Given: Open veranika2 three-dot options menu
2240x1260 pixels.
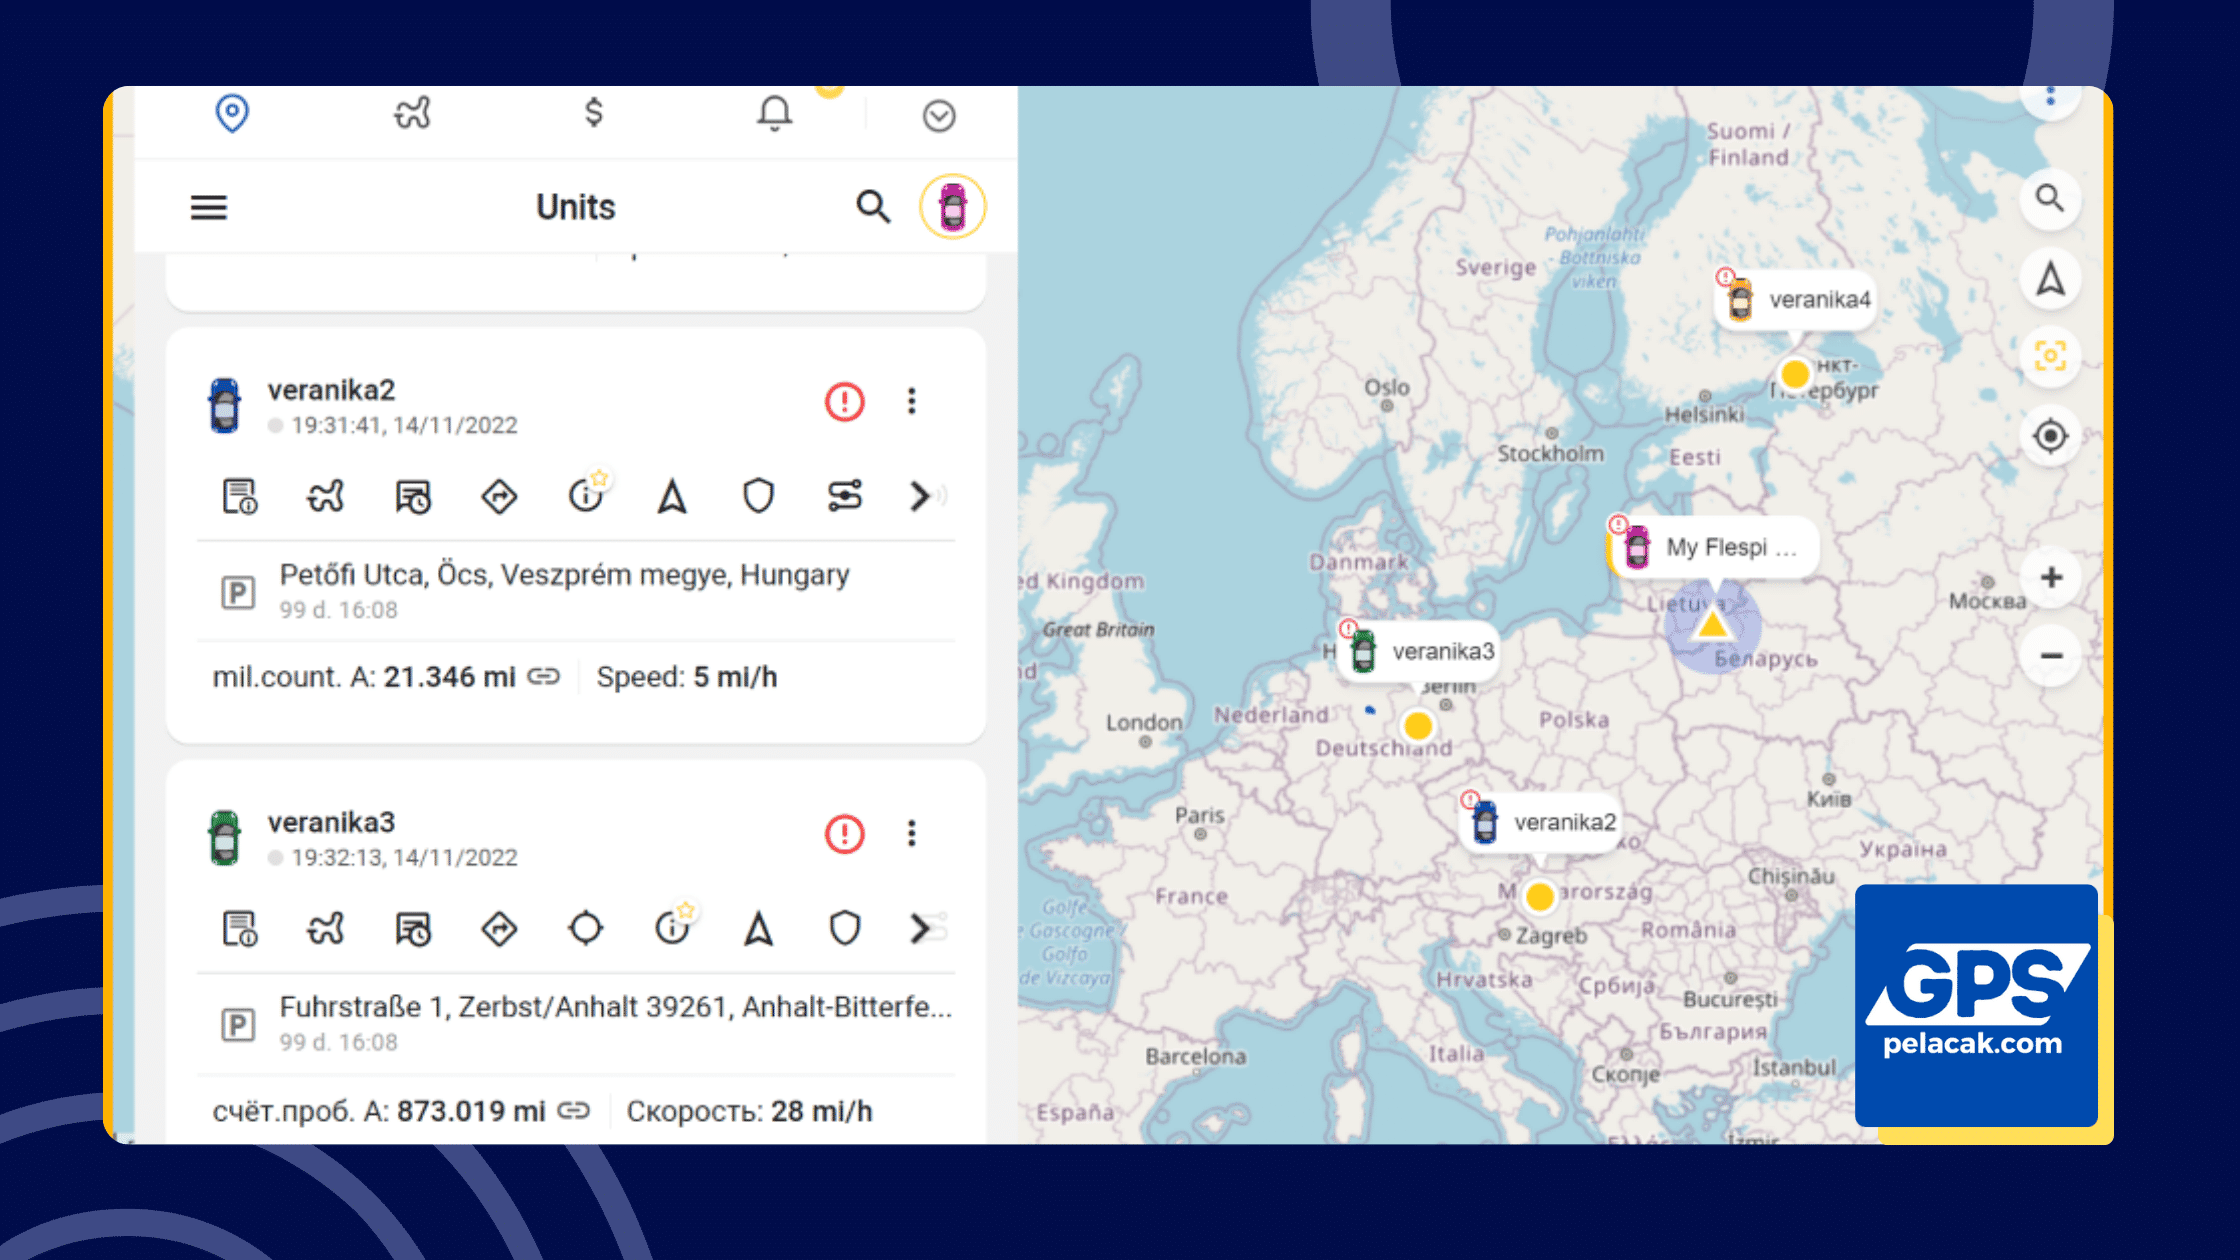Looking at the screenshot, I should pyautogui.click(x=911, y=401).
